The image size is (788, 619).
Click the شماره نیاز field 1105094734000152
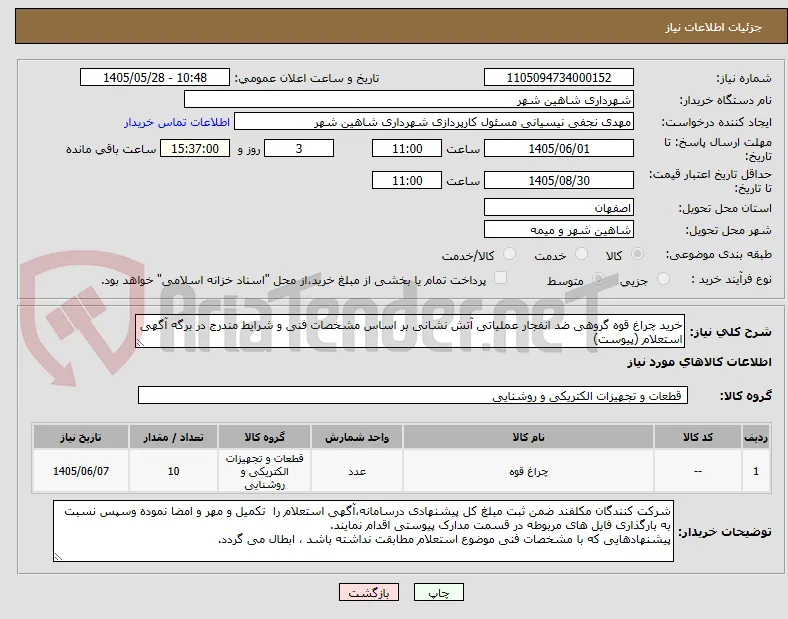(558, 77)
